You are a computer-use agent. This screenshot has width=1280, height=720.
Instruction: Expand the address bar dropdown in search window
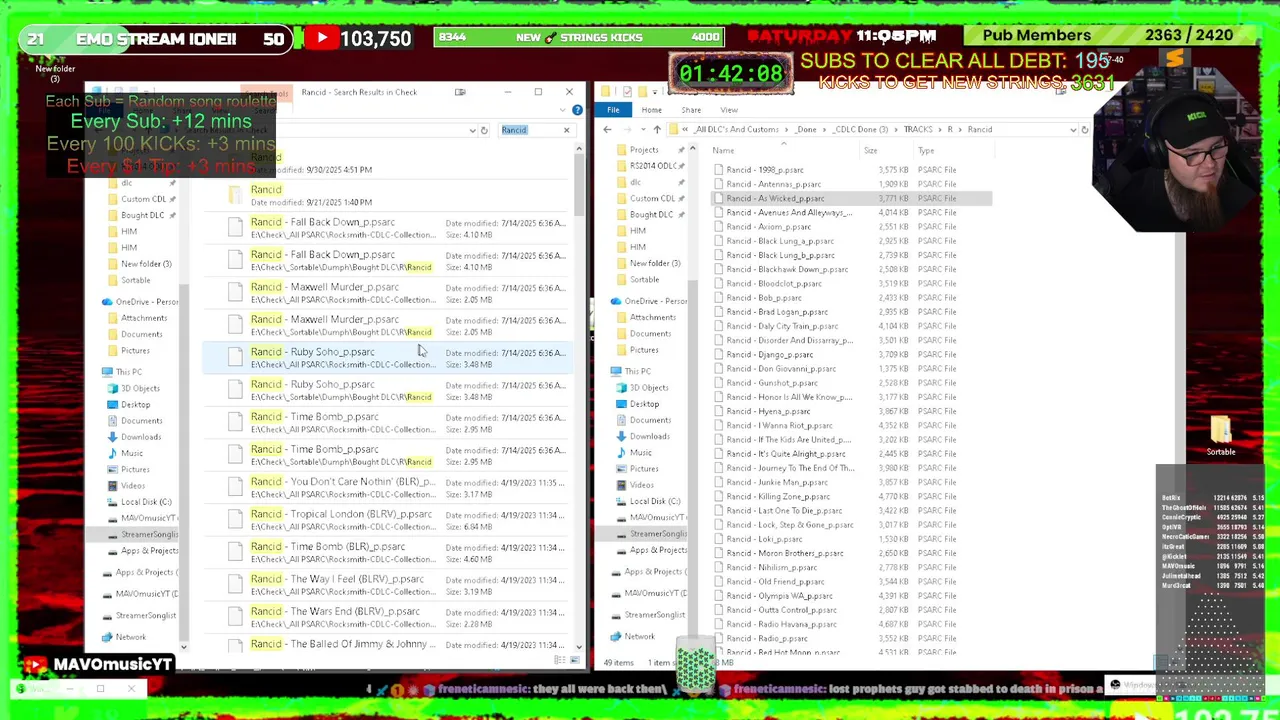coord(472,130)
